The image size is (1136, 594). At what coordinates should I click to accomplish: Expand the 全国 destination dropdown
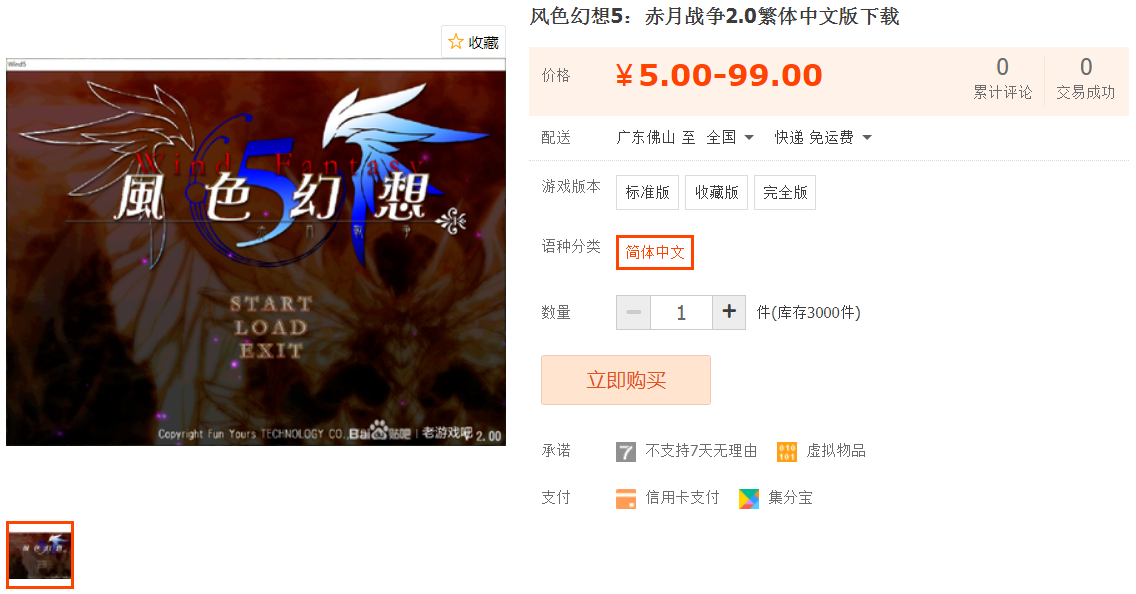tap(730, 138)
